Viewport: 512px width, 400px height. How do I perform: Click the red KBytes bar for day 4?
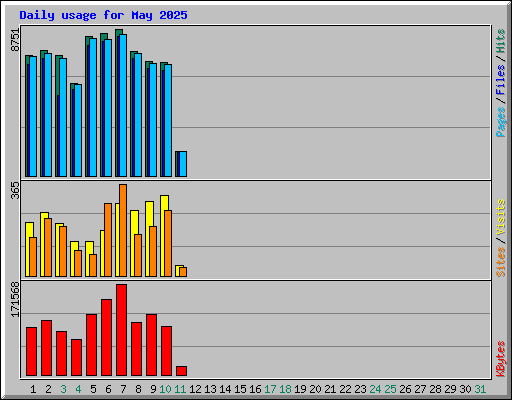(x=77, y=357)
